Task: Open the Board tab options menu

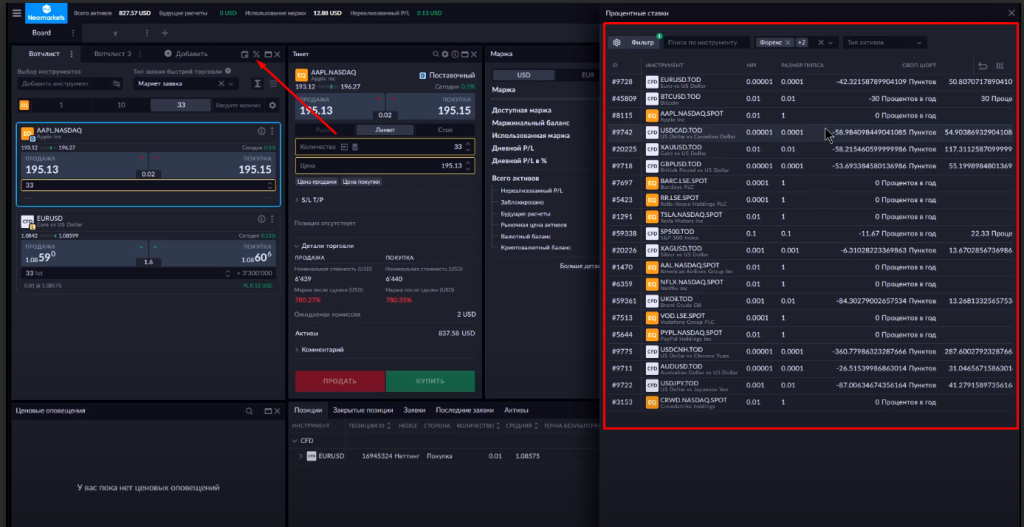Action: 72,33
